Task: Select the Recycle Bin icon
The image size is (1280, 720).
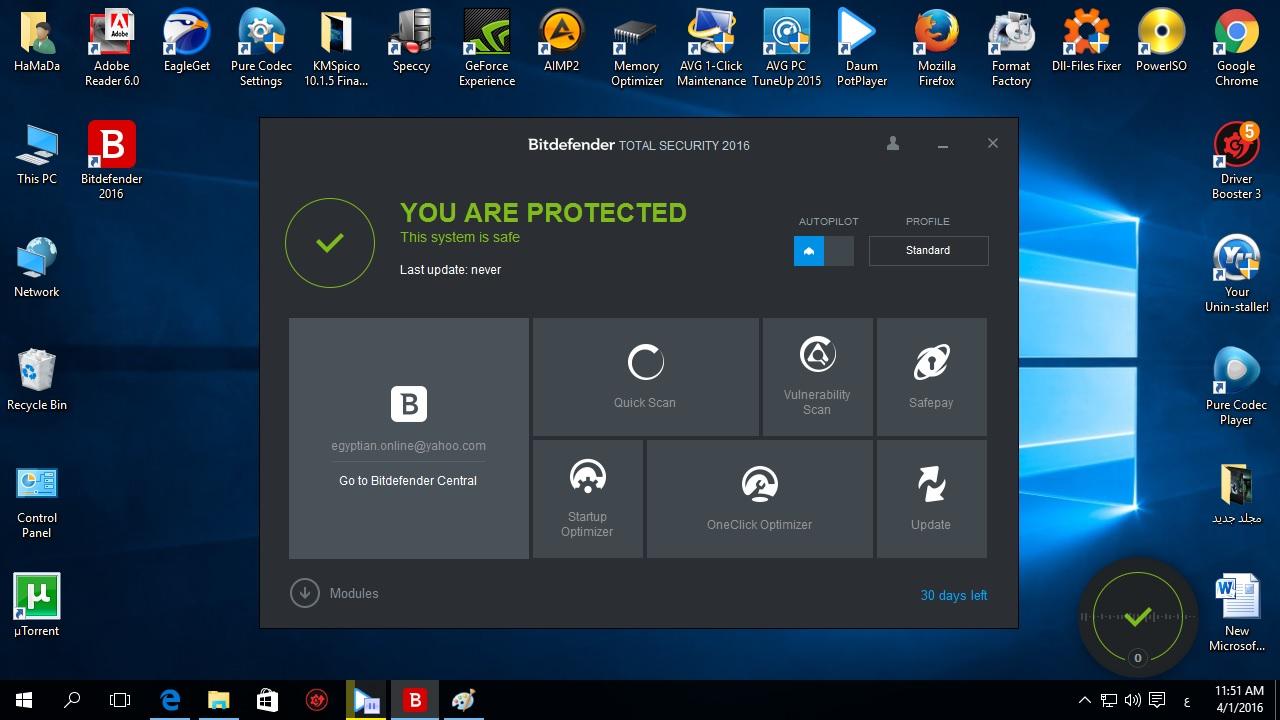Action: click(x=37, y=381)
